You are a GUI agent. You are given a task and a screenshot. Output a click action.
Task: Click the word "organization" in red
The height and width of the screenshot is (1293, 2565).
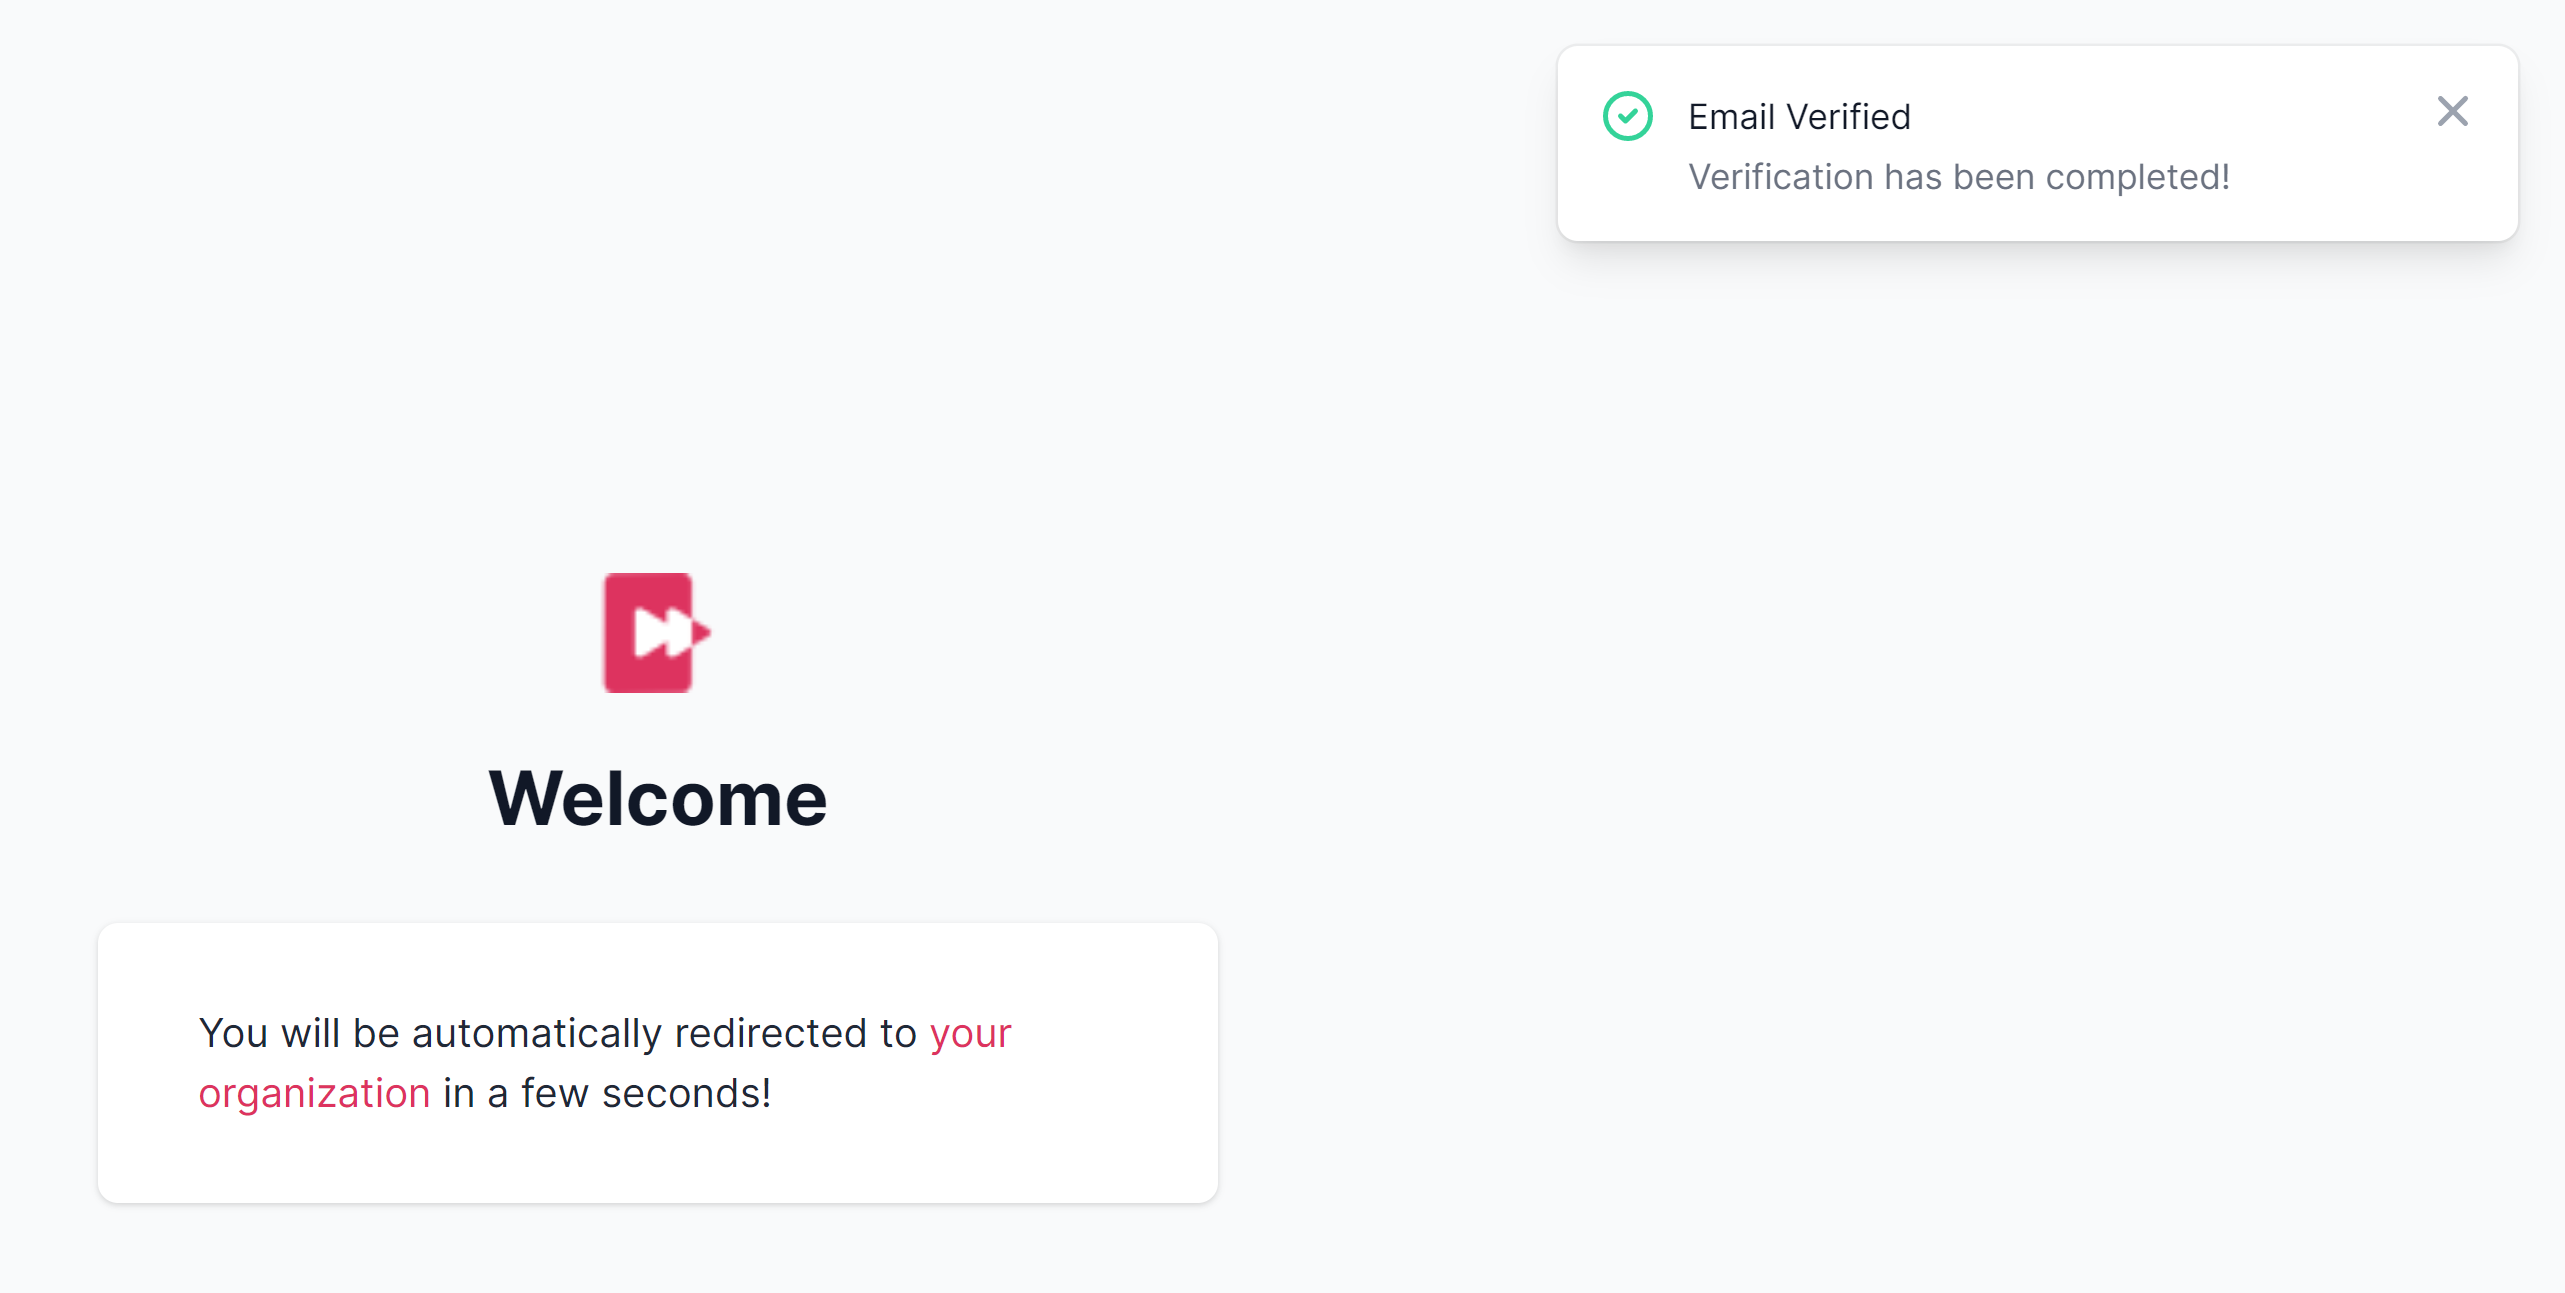click(x=314, y=1094)
